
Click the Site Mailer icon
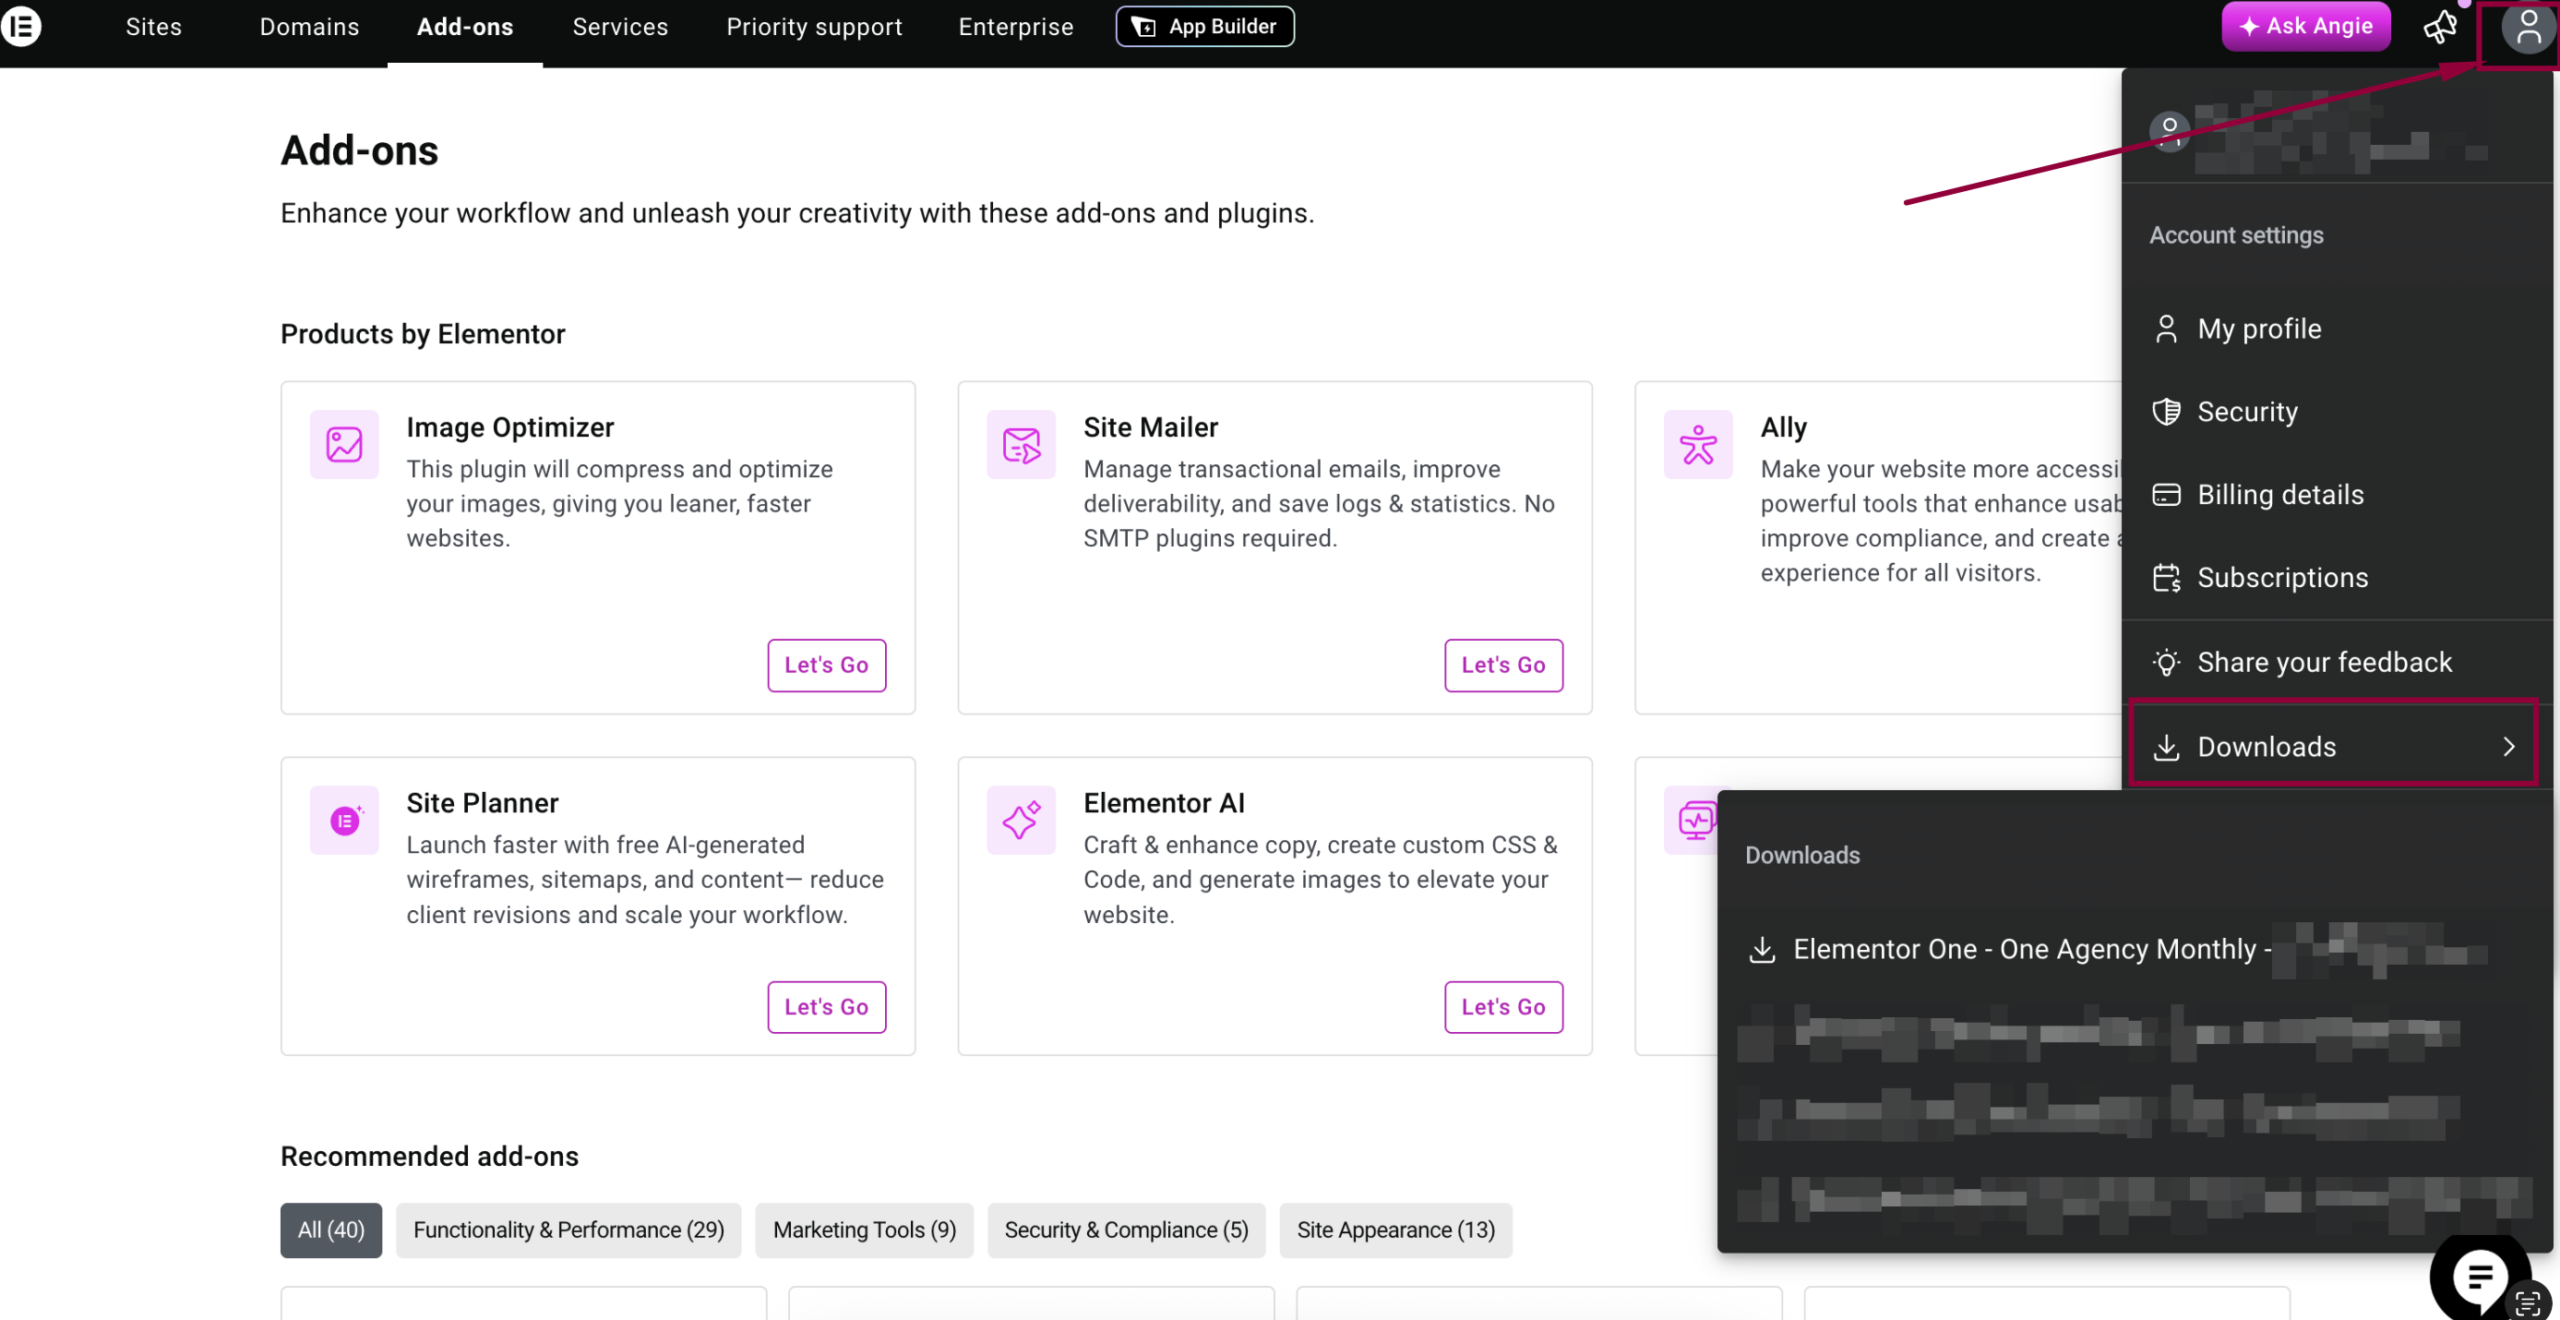pos(1021,444)
